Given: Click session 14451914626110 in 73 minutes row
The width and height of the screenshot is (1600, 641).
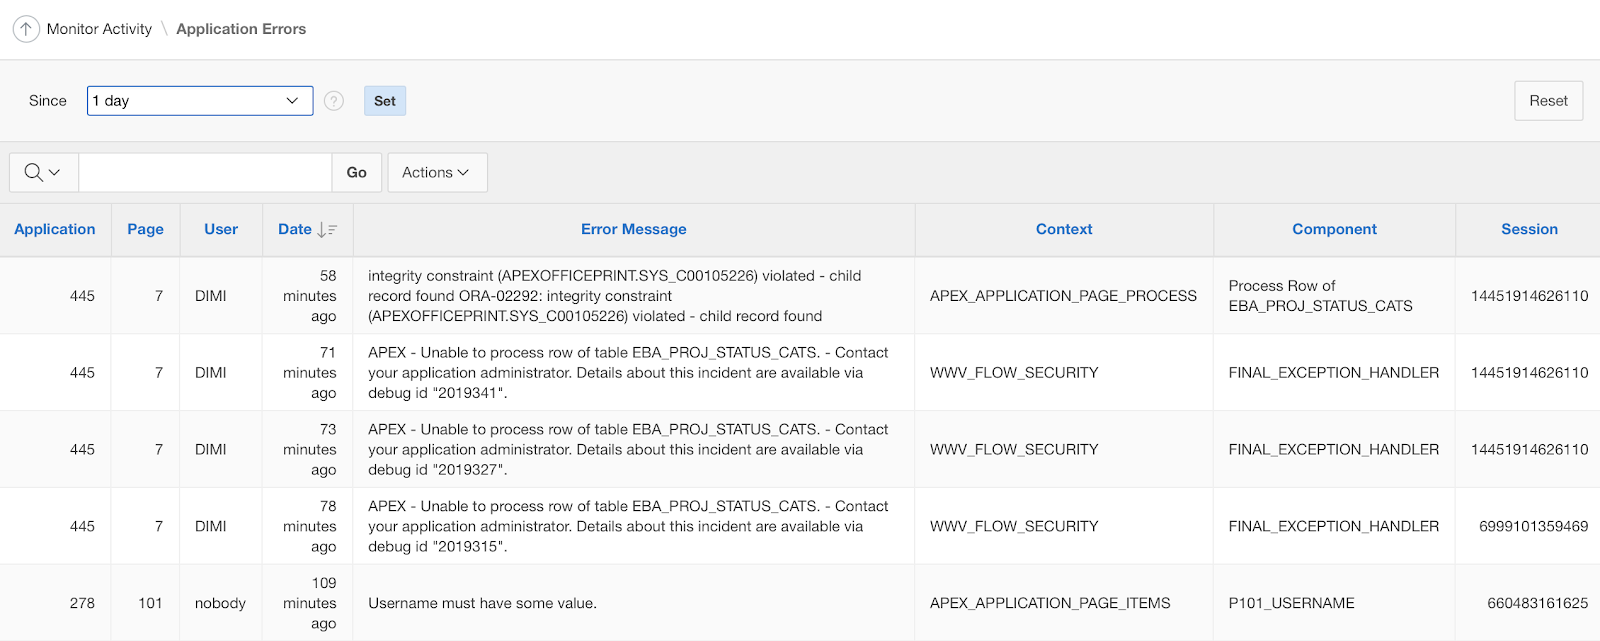Looking at the screenshot, I should point(1529,450).
